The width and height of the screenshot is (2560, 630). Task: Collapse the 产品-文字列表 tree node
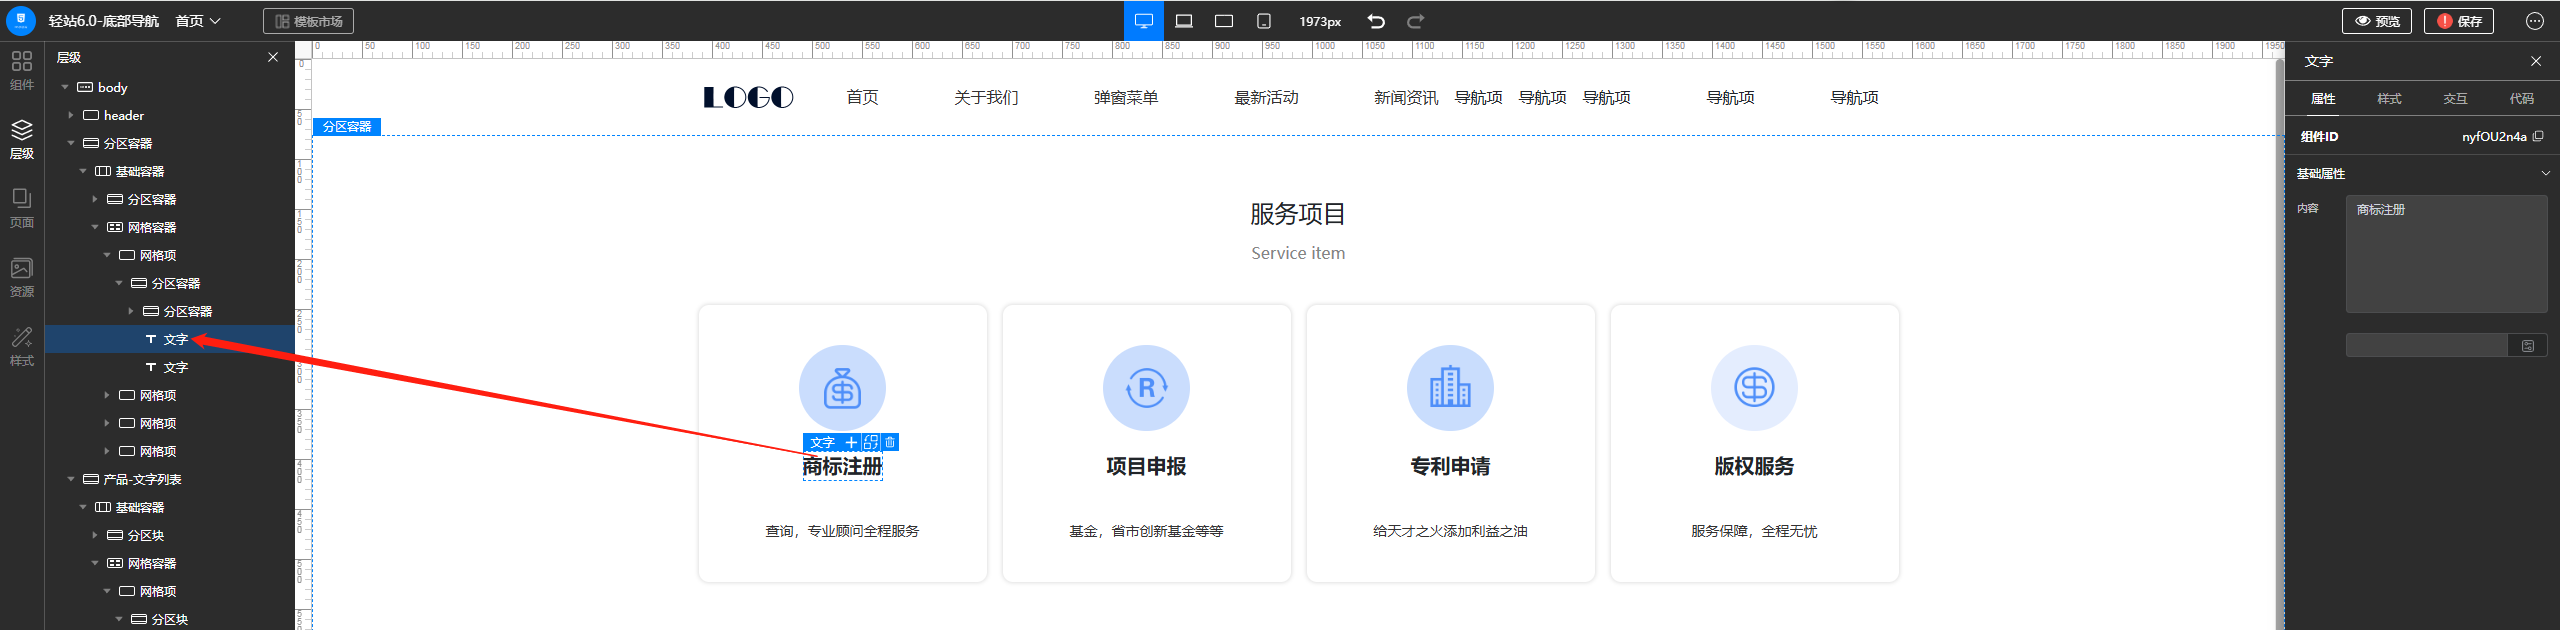click(x=71, y=480)
